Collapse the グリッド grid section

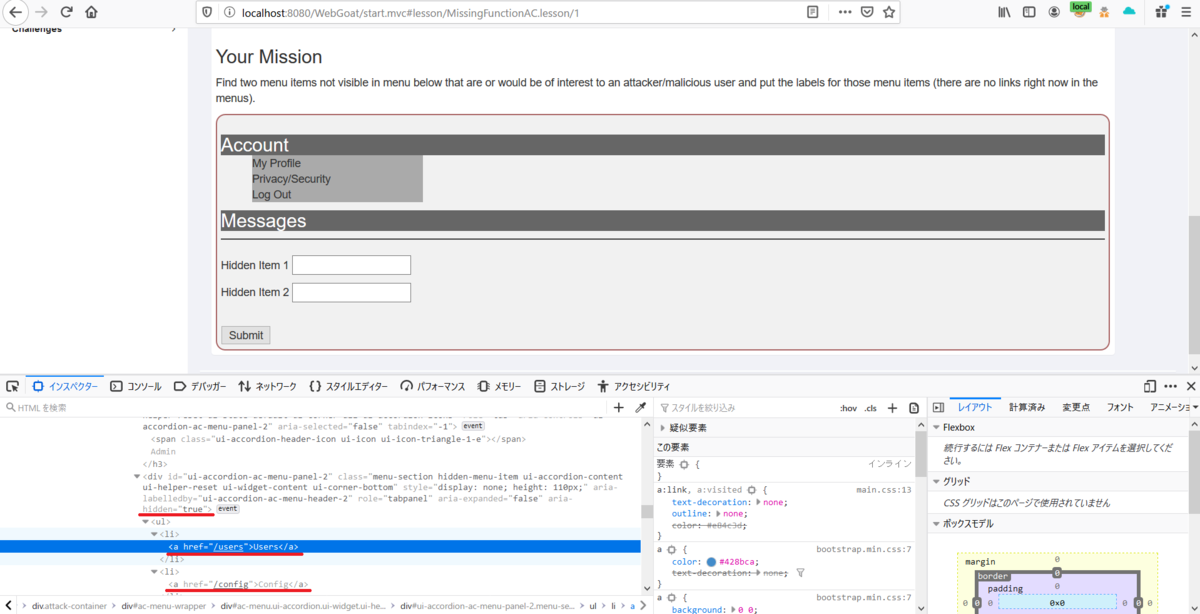click(x=936, y=481)
